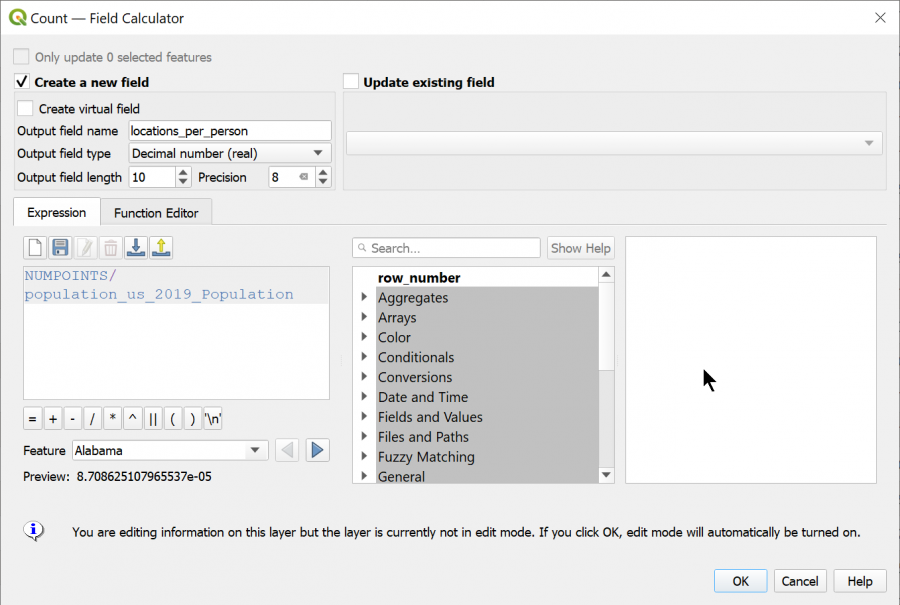The image size is (900, 605).
Task: Check Update existing field
Action: (x=351, y=82)
